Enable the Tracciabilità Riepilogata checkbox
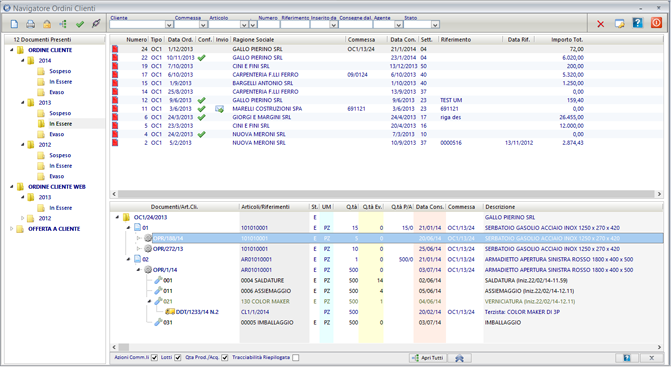The image size is (671, 367). (296, 358)
